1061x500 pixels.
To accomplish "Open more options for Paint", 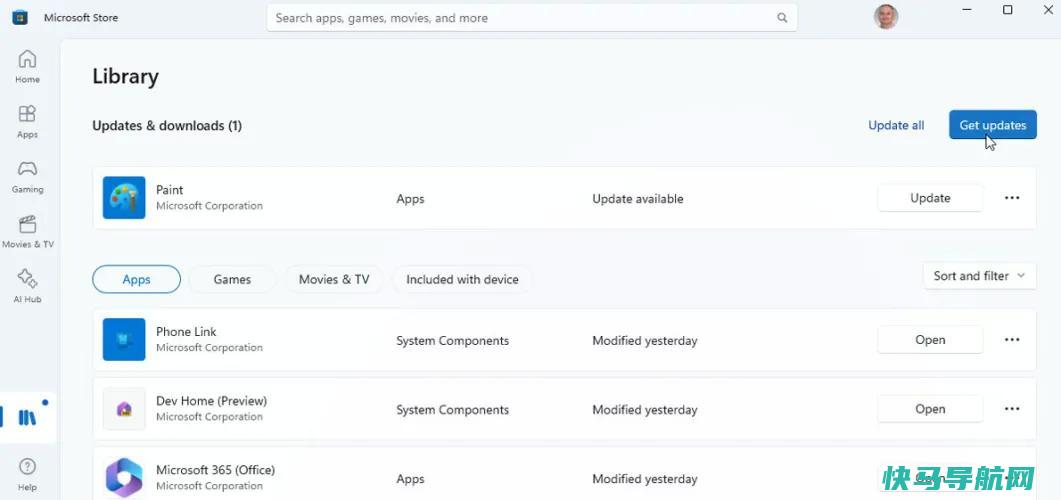I will 1012,198.
